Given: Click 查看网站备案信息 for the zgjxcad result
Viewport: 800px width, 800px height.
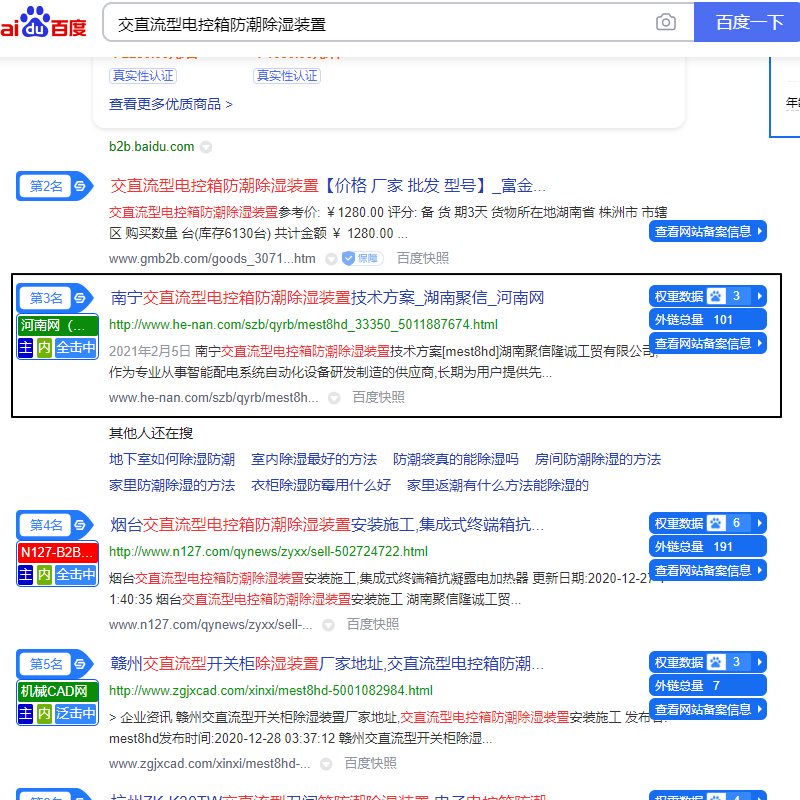Looking at the screenshot, I should pyautogui.click(x=708, y=710).
